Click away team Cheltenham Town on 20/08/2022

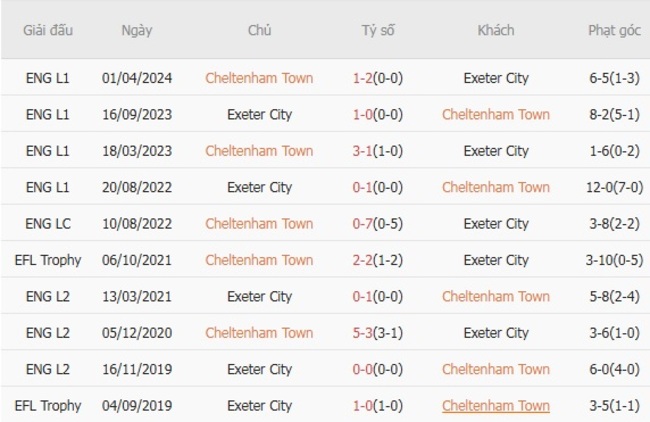tap(495, 187)
